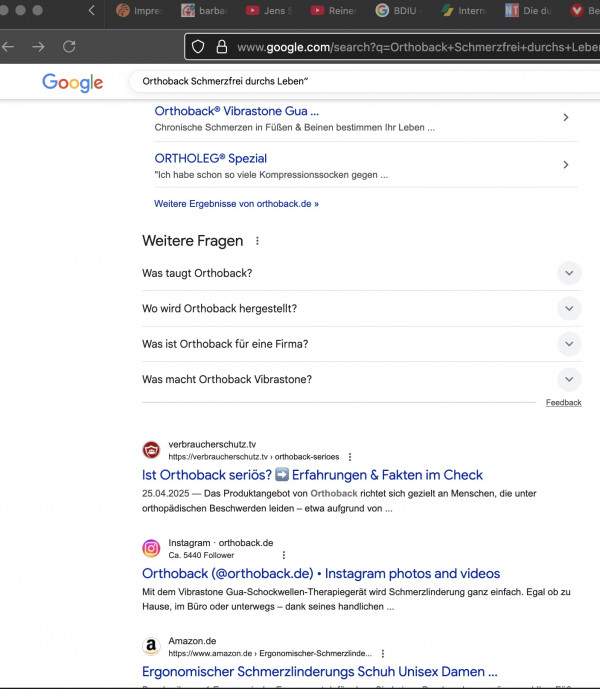Switch to the Vivaldi 'Be' tab

(585, 11)
